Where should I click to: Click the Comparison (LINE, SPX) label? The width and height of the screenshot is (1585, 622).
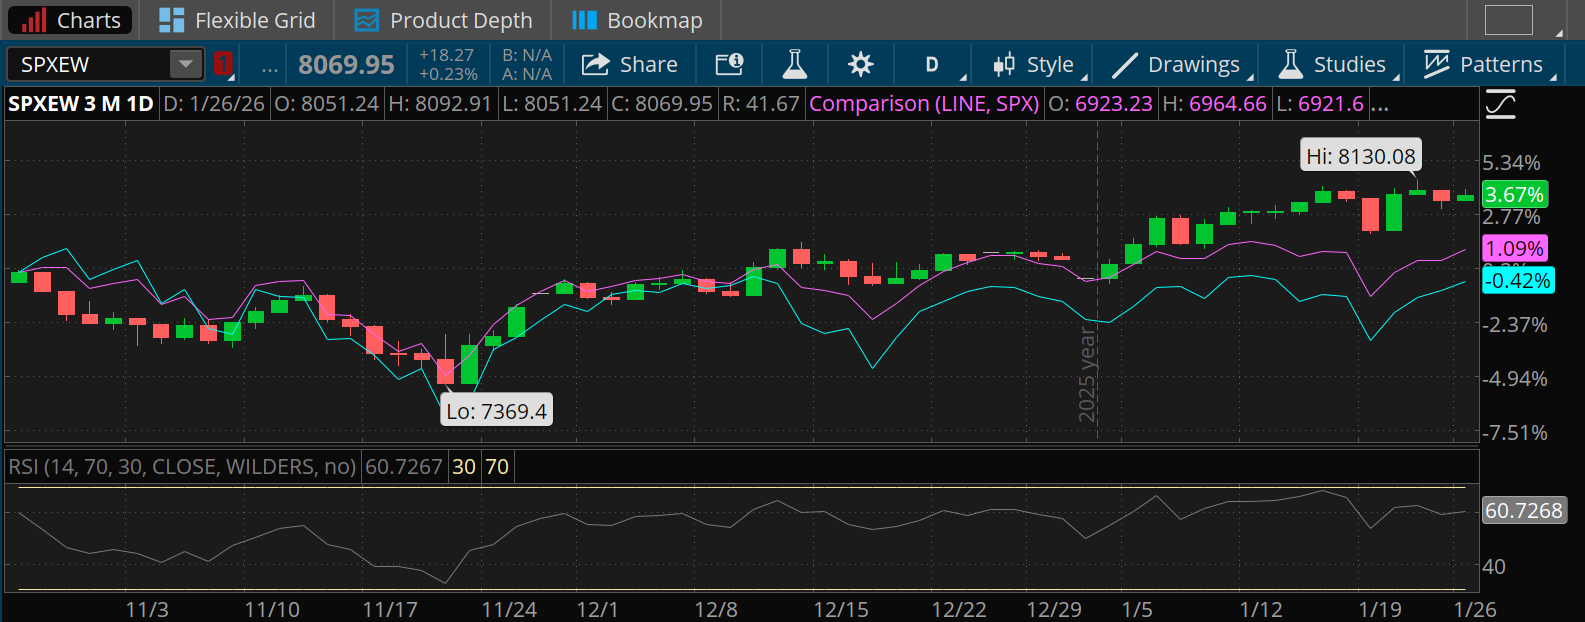click(924, 104)
